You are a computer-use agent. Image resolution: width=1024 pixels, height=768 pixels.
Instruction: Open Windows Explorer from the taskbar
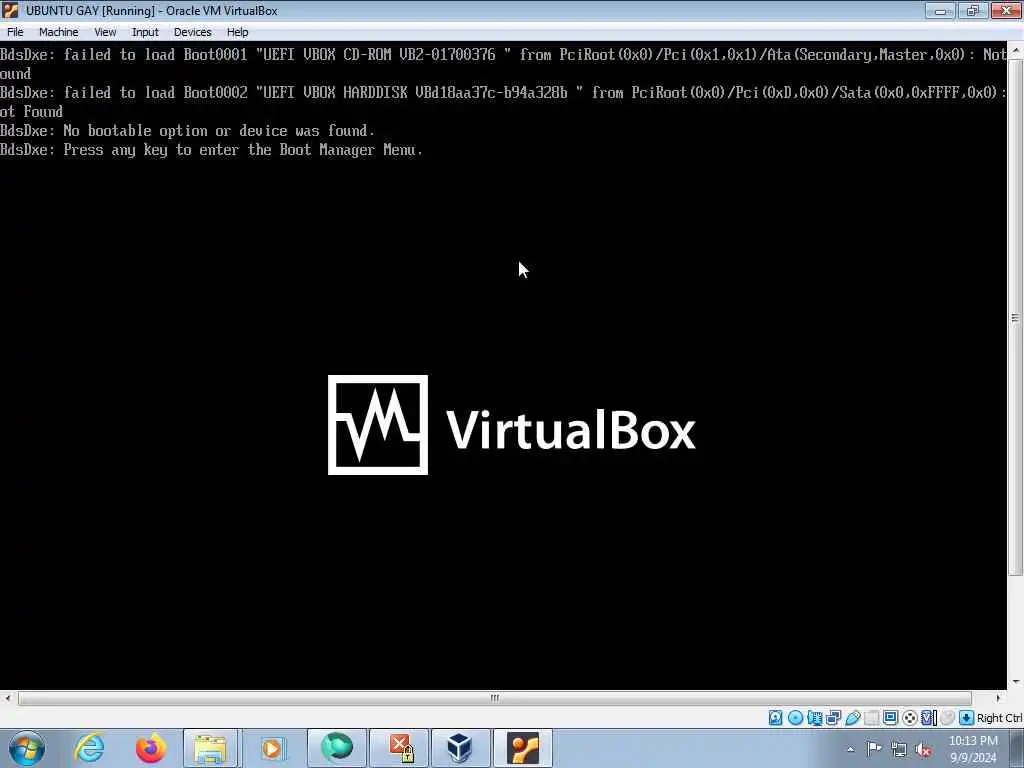click(x=210, y=748)
